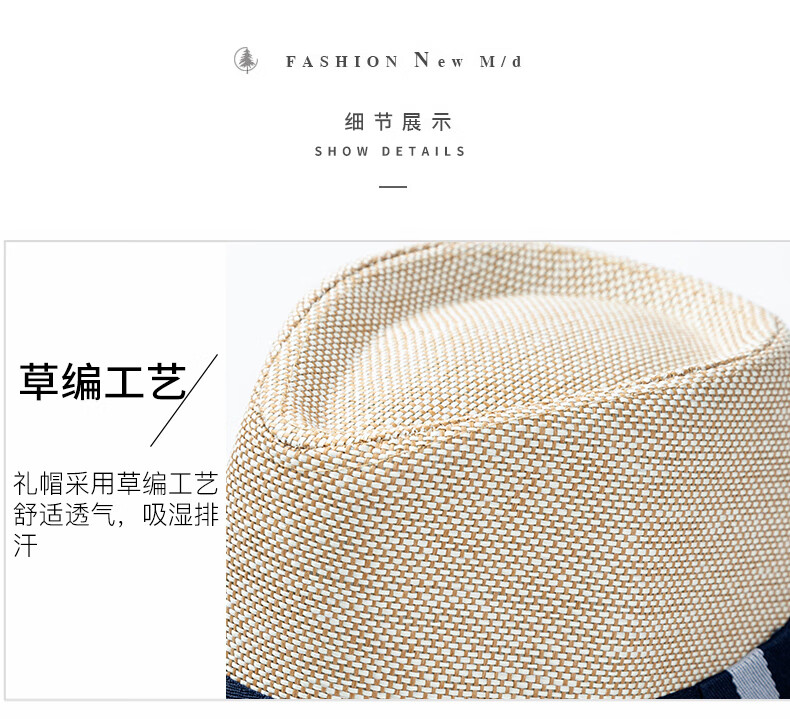Open the straw hat detail photo

(507, 470)
